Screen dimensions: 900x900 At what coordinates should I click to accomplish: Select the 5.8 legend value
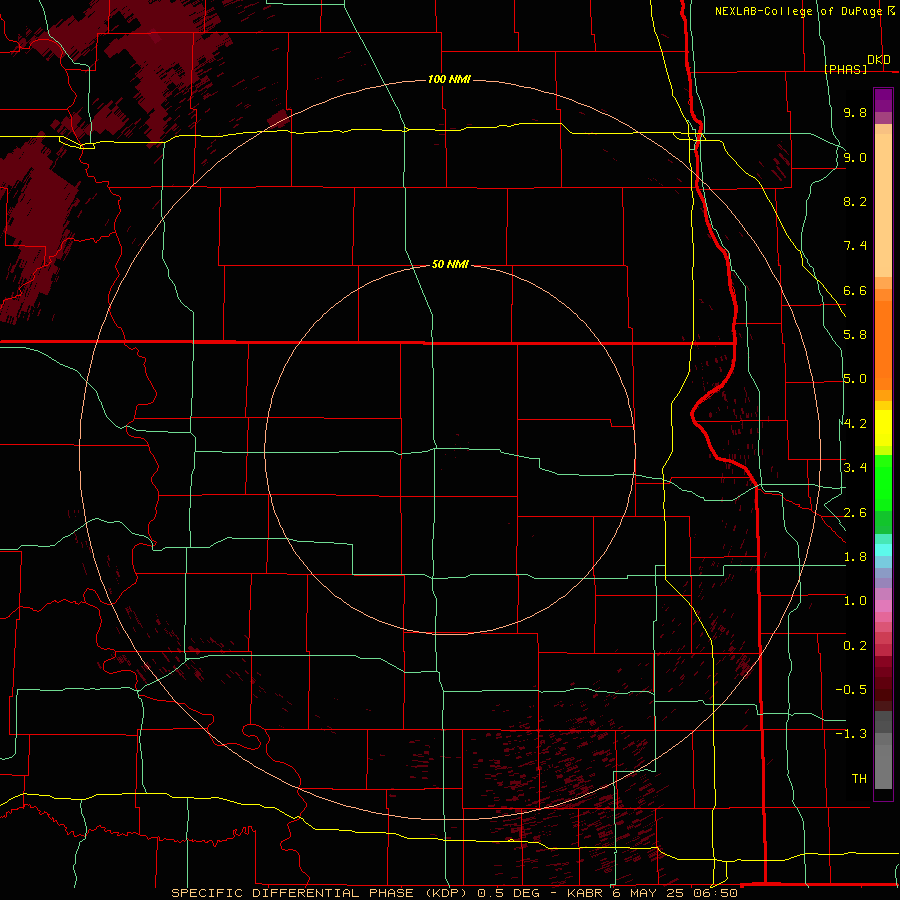point(855,335)
